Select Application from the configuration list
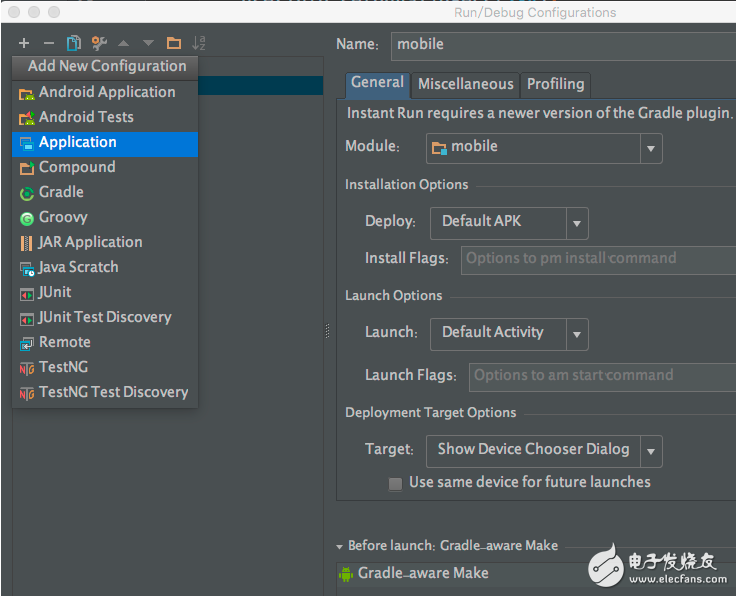The image size is (736, 596). 78,142
